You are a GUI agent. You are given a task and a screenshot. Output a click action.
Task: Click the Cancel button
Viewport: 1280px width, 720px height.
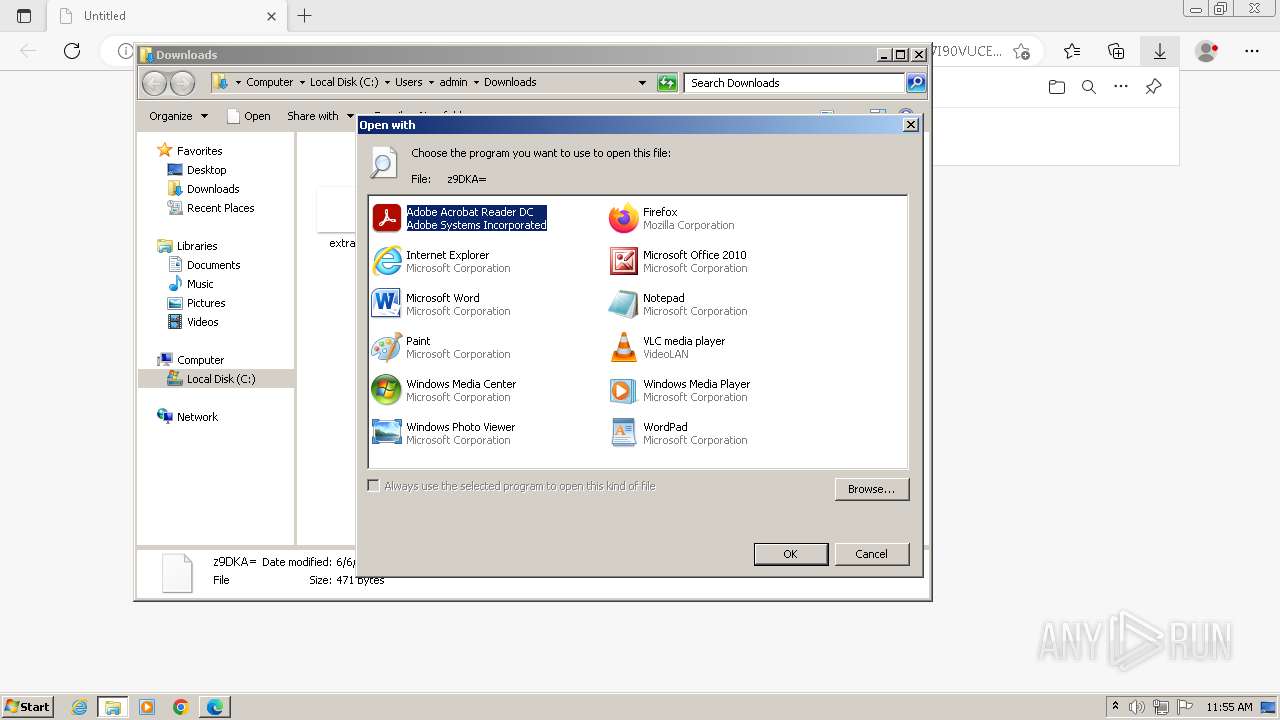click(871, 554)
